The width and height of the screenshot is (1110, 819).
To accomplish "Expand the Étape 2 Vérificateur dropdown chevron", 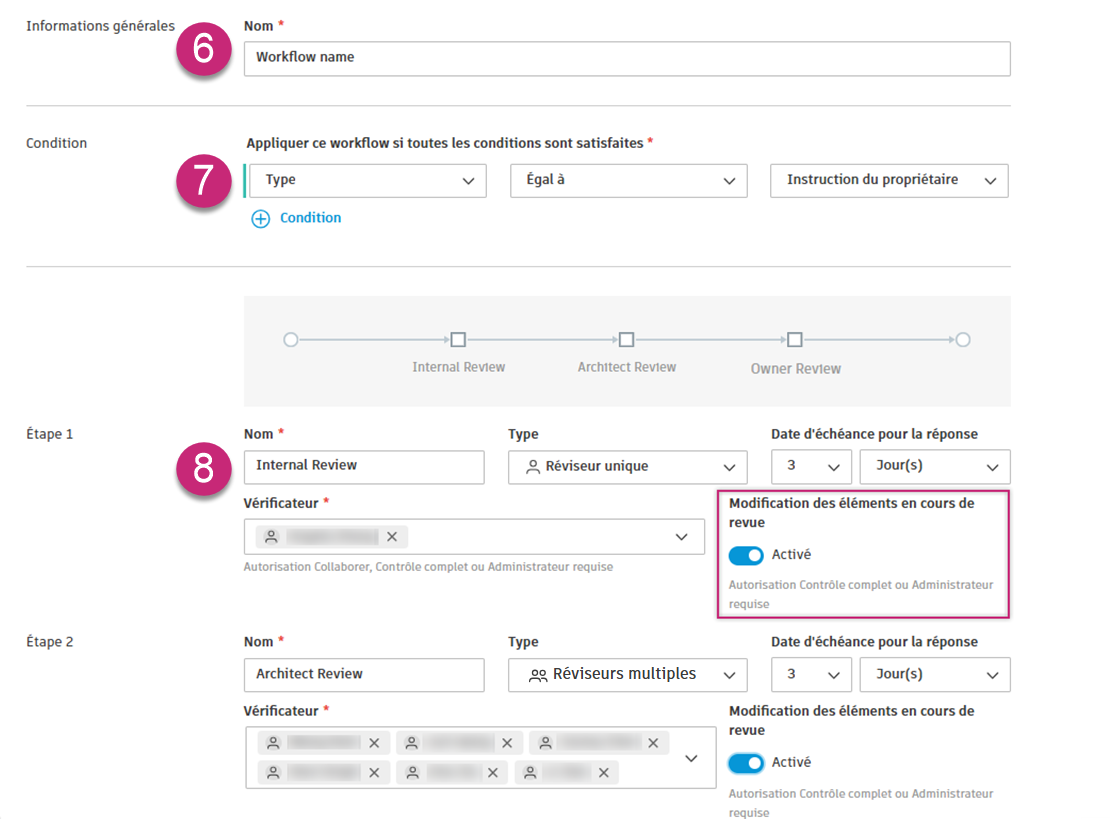I will 691,757.
